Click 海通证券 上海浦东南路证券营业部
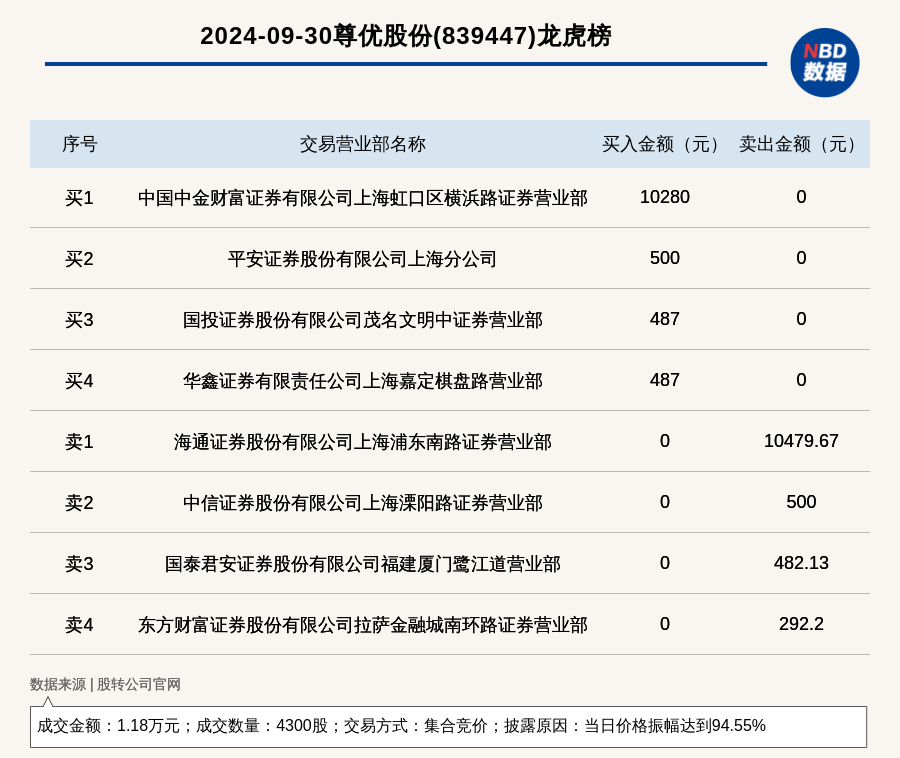Viewport: 900px width, 758px height. pos(362,442)
